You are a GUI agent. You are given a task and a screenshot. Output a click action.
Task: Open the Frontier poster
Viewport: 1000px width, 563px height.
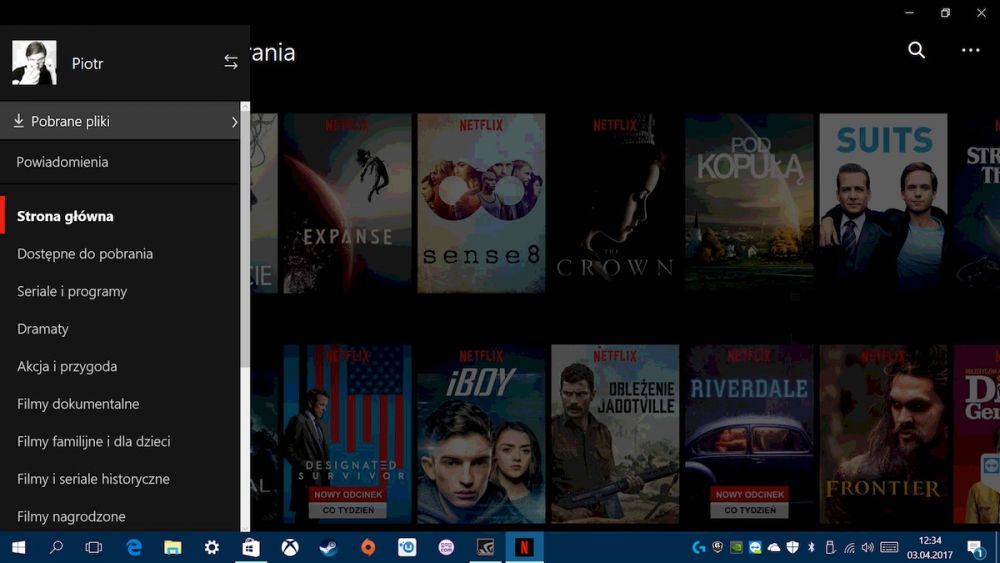tap(883, 434)
